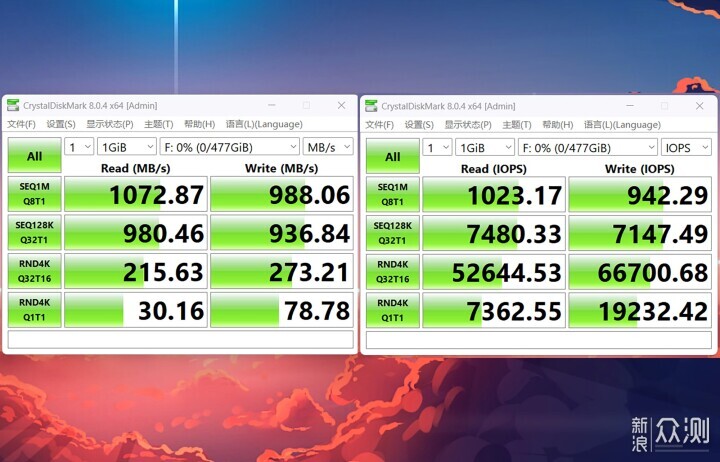Screen dimensions: 720x462
Task: Click the 7480.33 IOPS read result
Action: [x=494, y=233]
